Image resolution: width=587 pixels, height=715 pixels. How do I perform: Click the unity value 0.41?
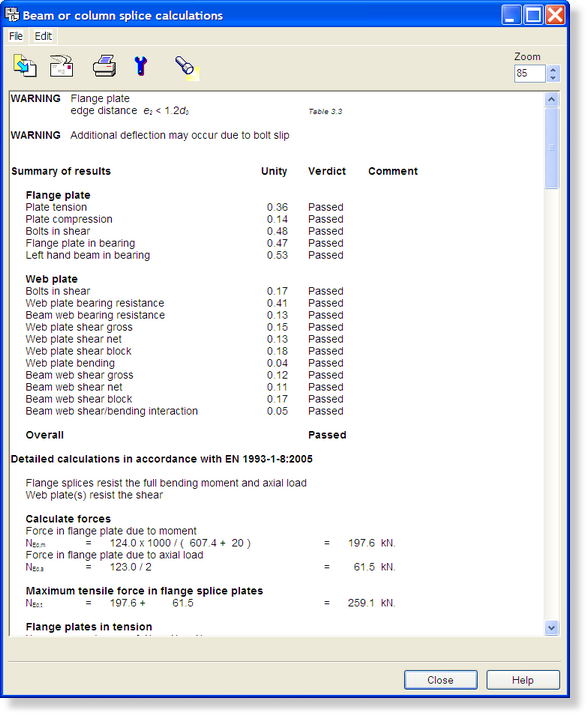point(277,303)
